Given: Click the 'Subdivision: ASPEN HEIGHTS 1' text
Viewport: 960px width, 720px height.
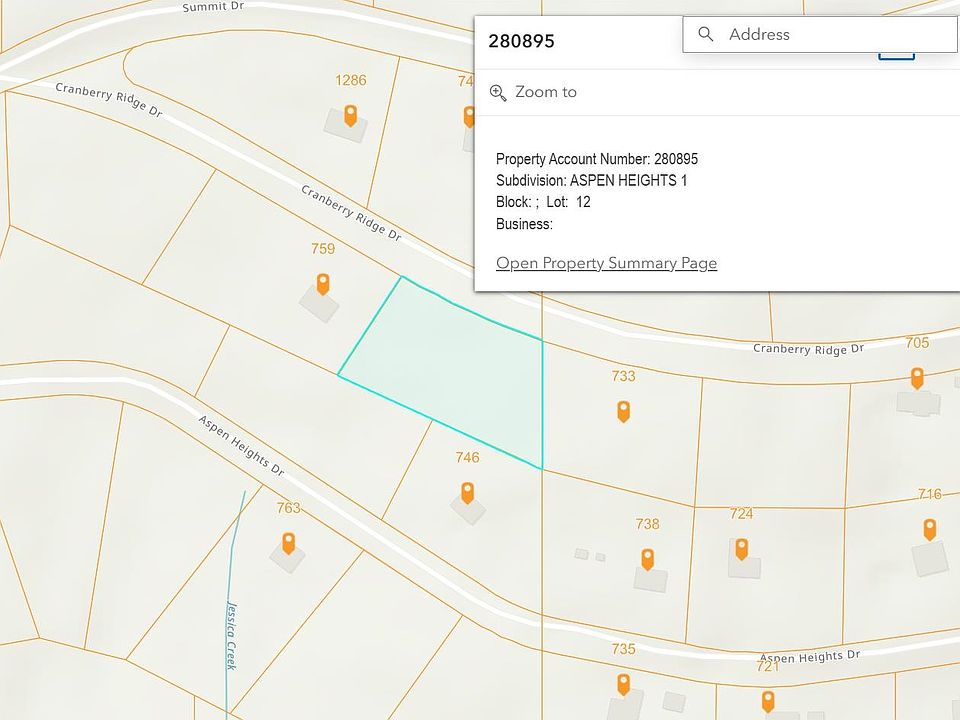Looking at the screenshot, I should point(591,181).
